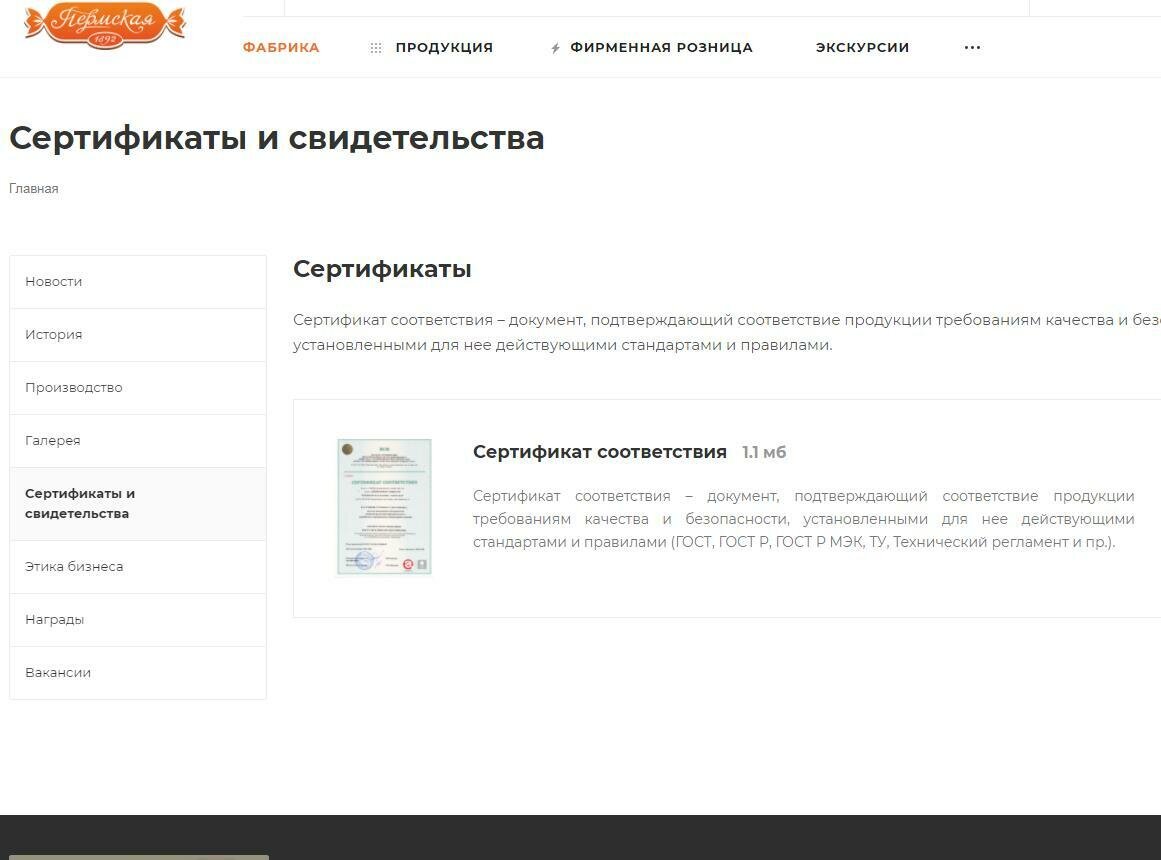Click the 1.1 мб file size label

pos(764,452)
